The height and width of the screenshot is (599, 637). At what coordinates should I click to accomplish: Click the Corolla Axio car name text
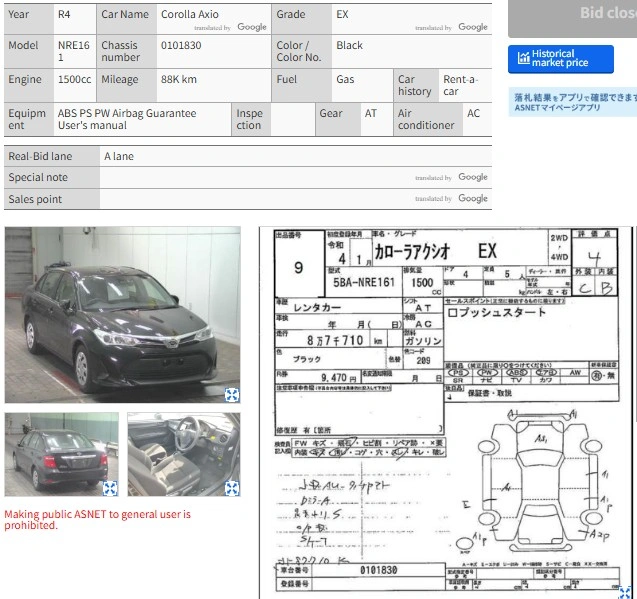190,14
